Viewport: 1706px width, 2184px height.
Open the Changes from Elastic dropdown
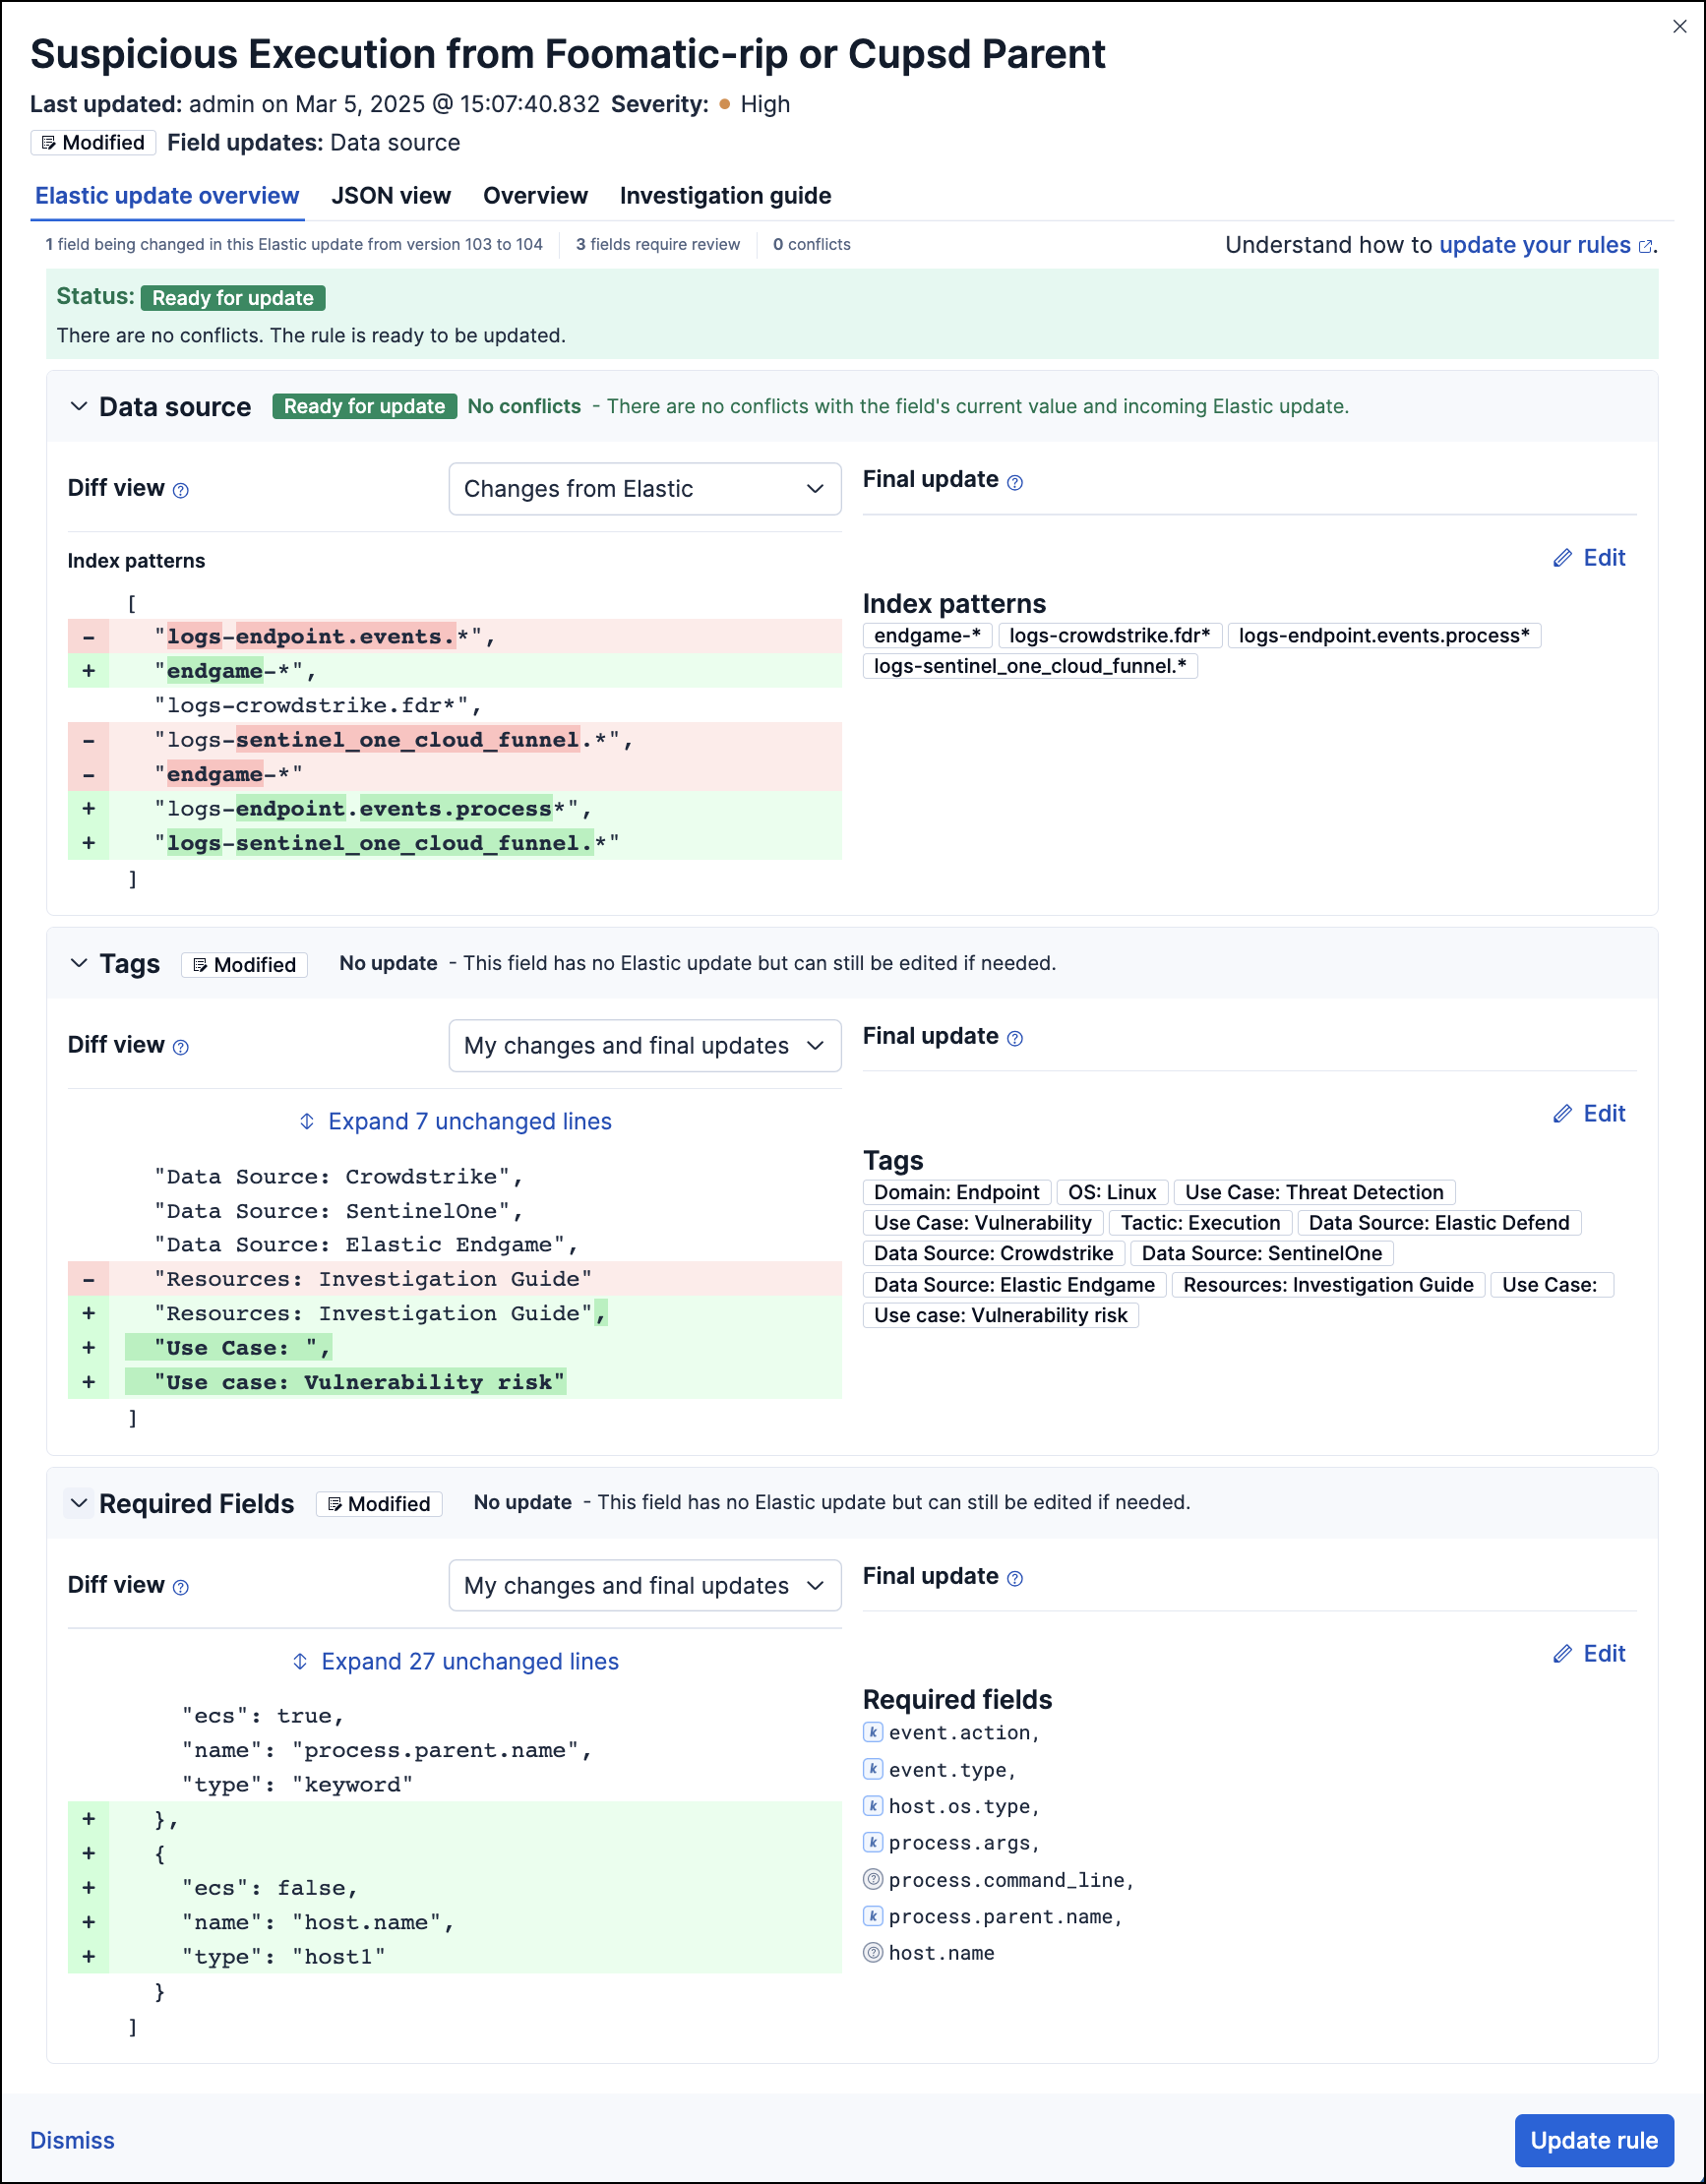pos(645,489)
